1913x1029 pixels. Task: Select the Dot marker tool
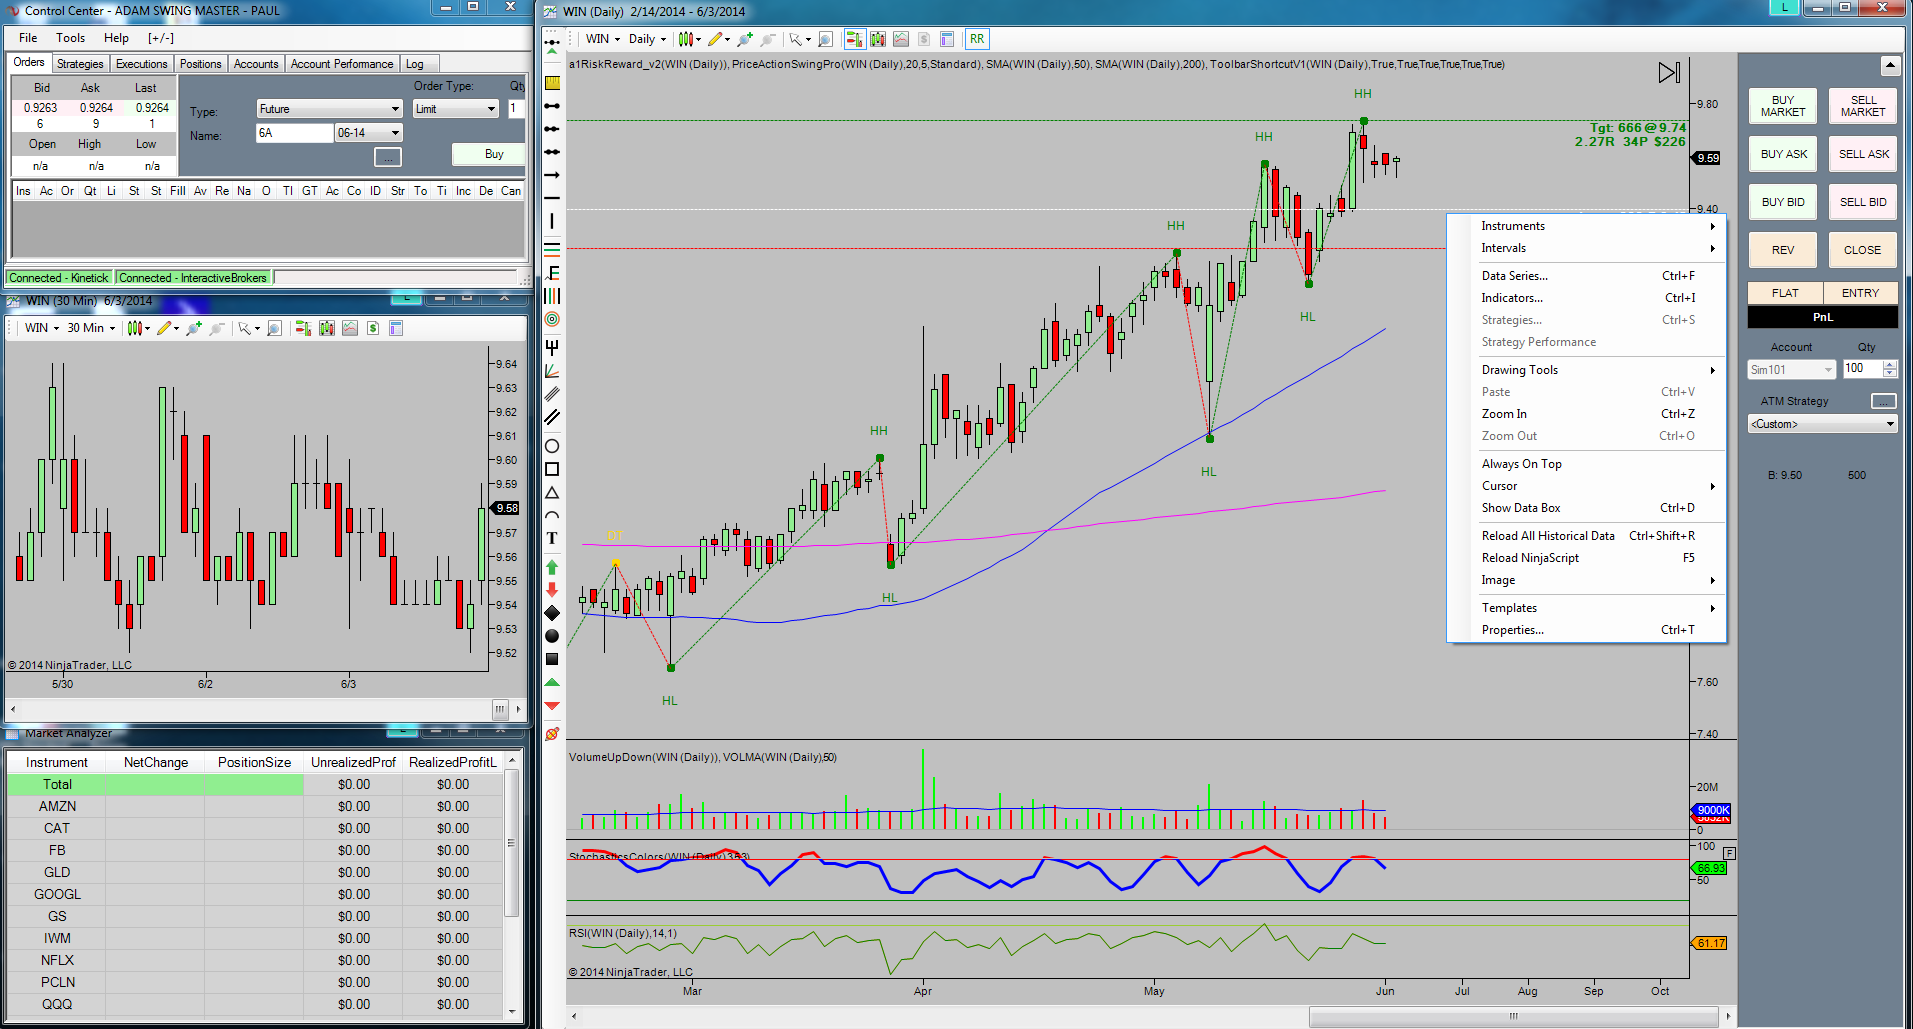(x=552, y=636)
